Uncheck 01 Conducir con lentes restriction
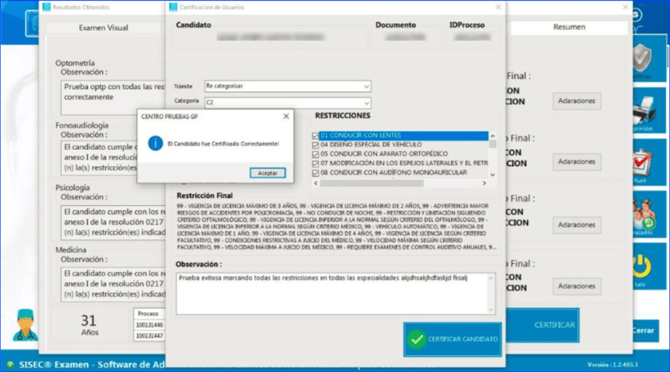670x372 pixels. [x=315, y=136]
